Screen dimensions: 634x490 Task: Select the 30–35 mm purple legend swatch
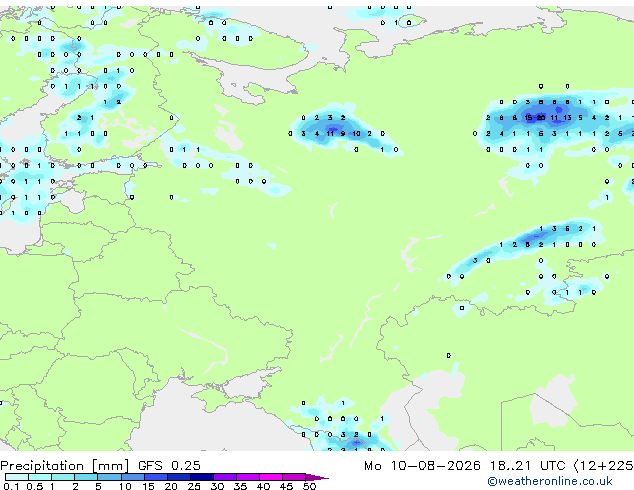224,477
